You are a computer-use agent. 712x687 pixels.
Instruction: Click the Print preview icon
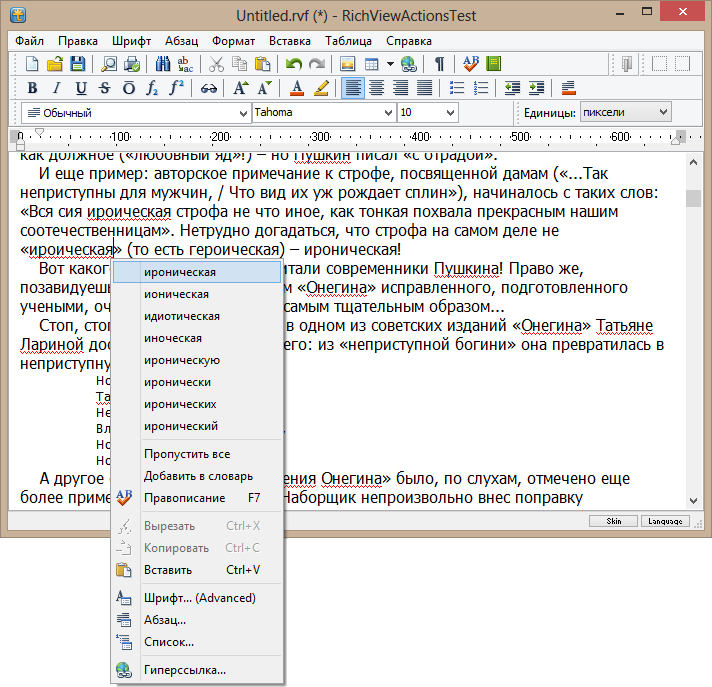[109, 64]
